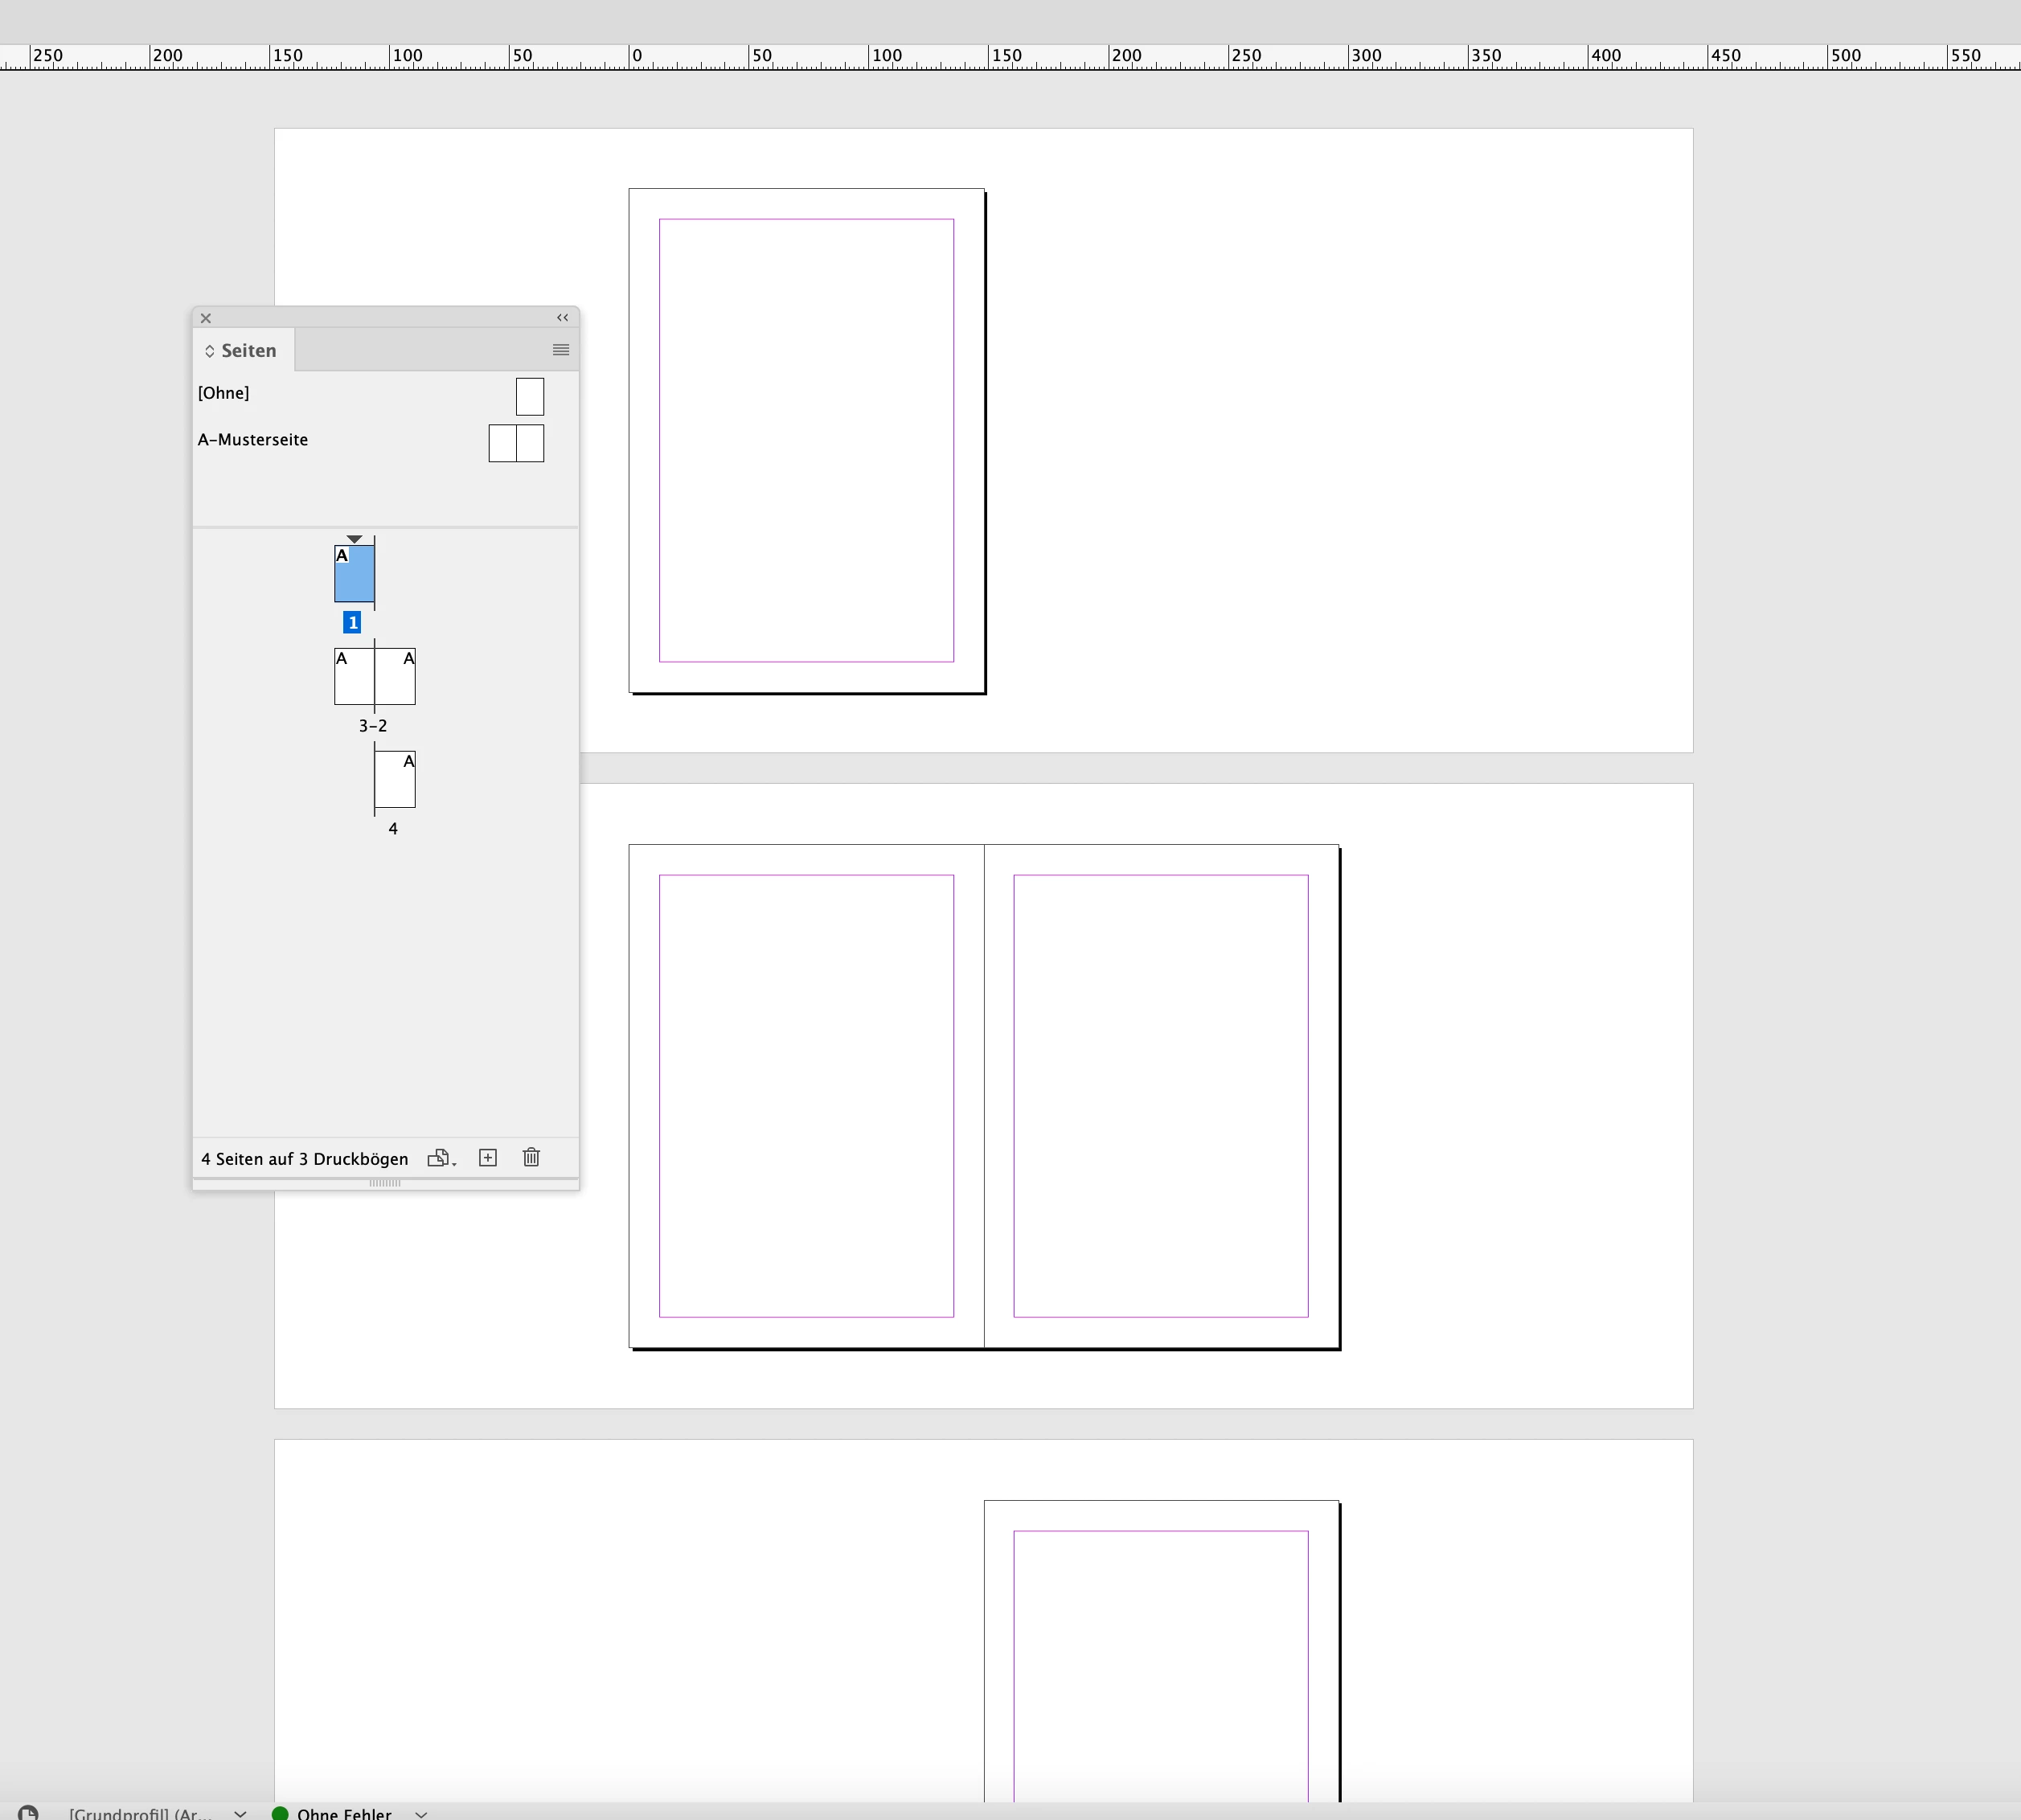
Task: Click the Seiten panel bottom resize grip
Action: coord(385,1183)
